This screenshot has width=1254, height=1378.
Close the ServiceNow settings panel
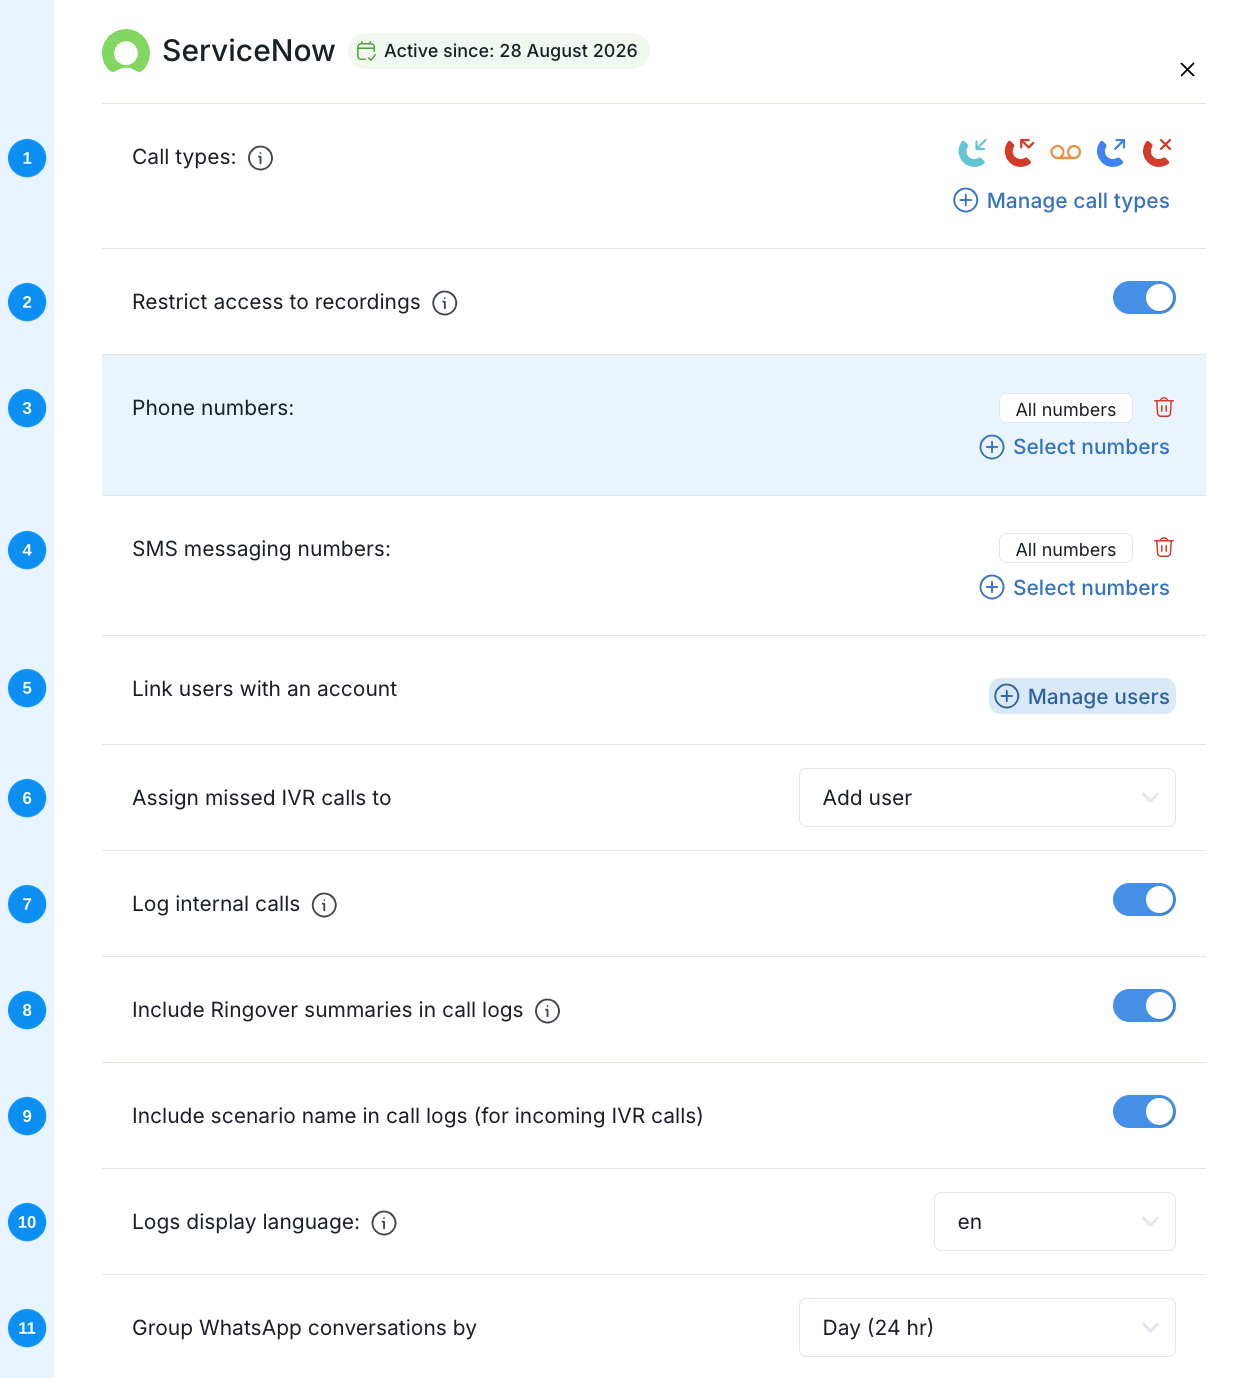(1187, 69)
